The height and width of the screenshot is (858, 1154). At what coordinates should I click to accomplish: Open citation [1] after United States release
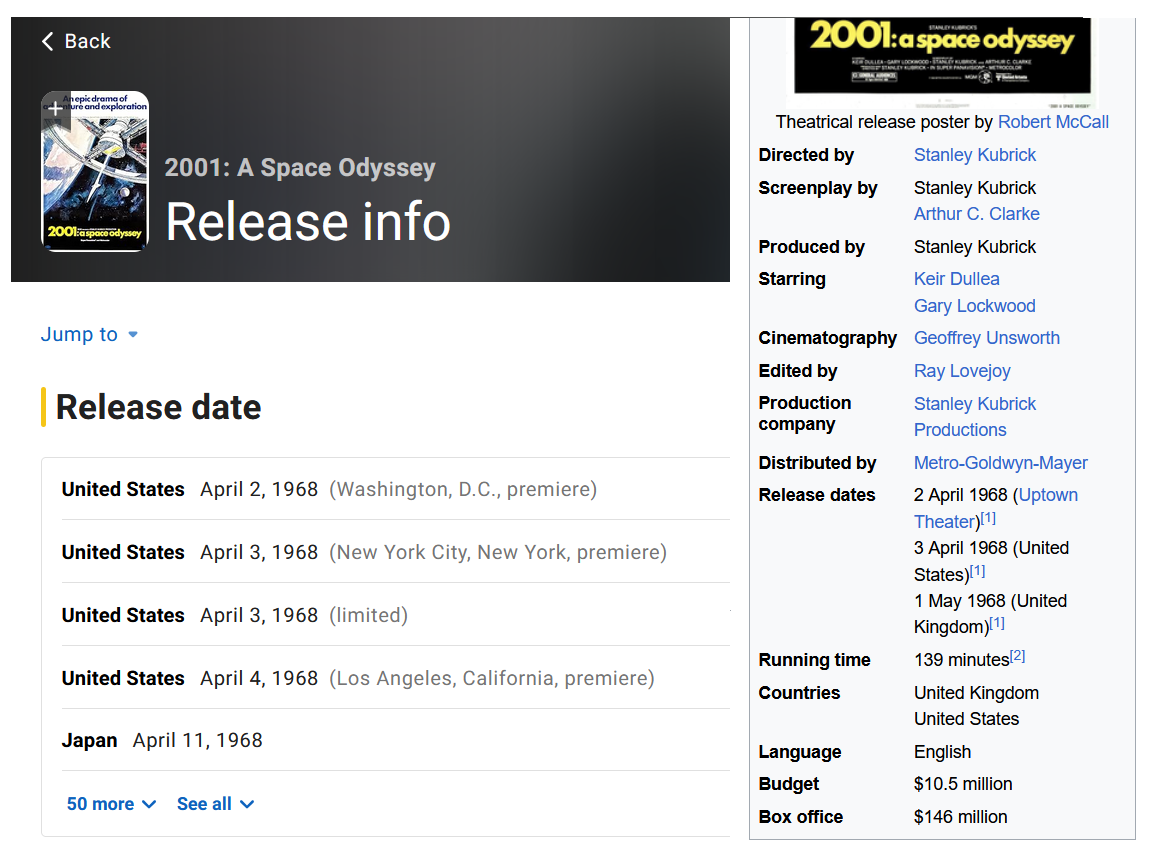click(977, 571)
